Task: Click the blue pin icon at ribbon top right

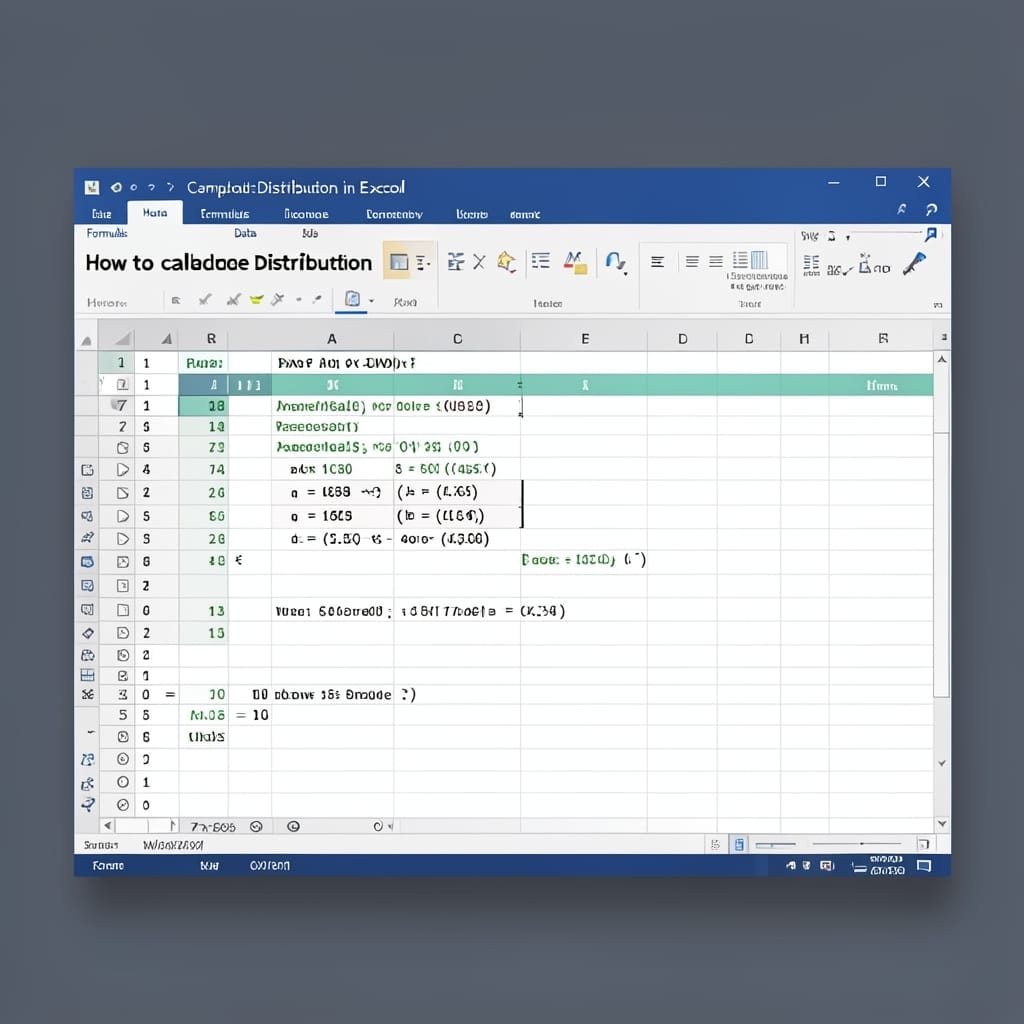Action: point(931,234)
